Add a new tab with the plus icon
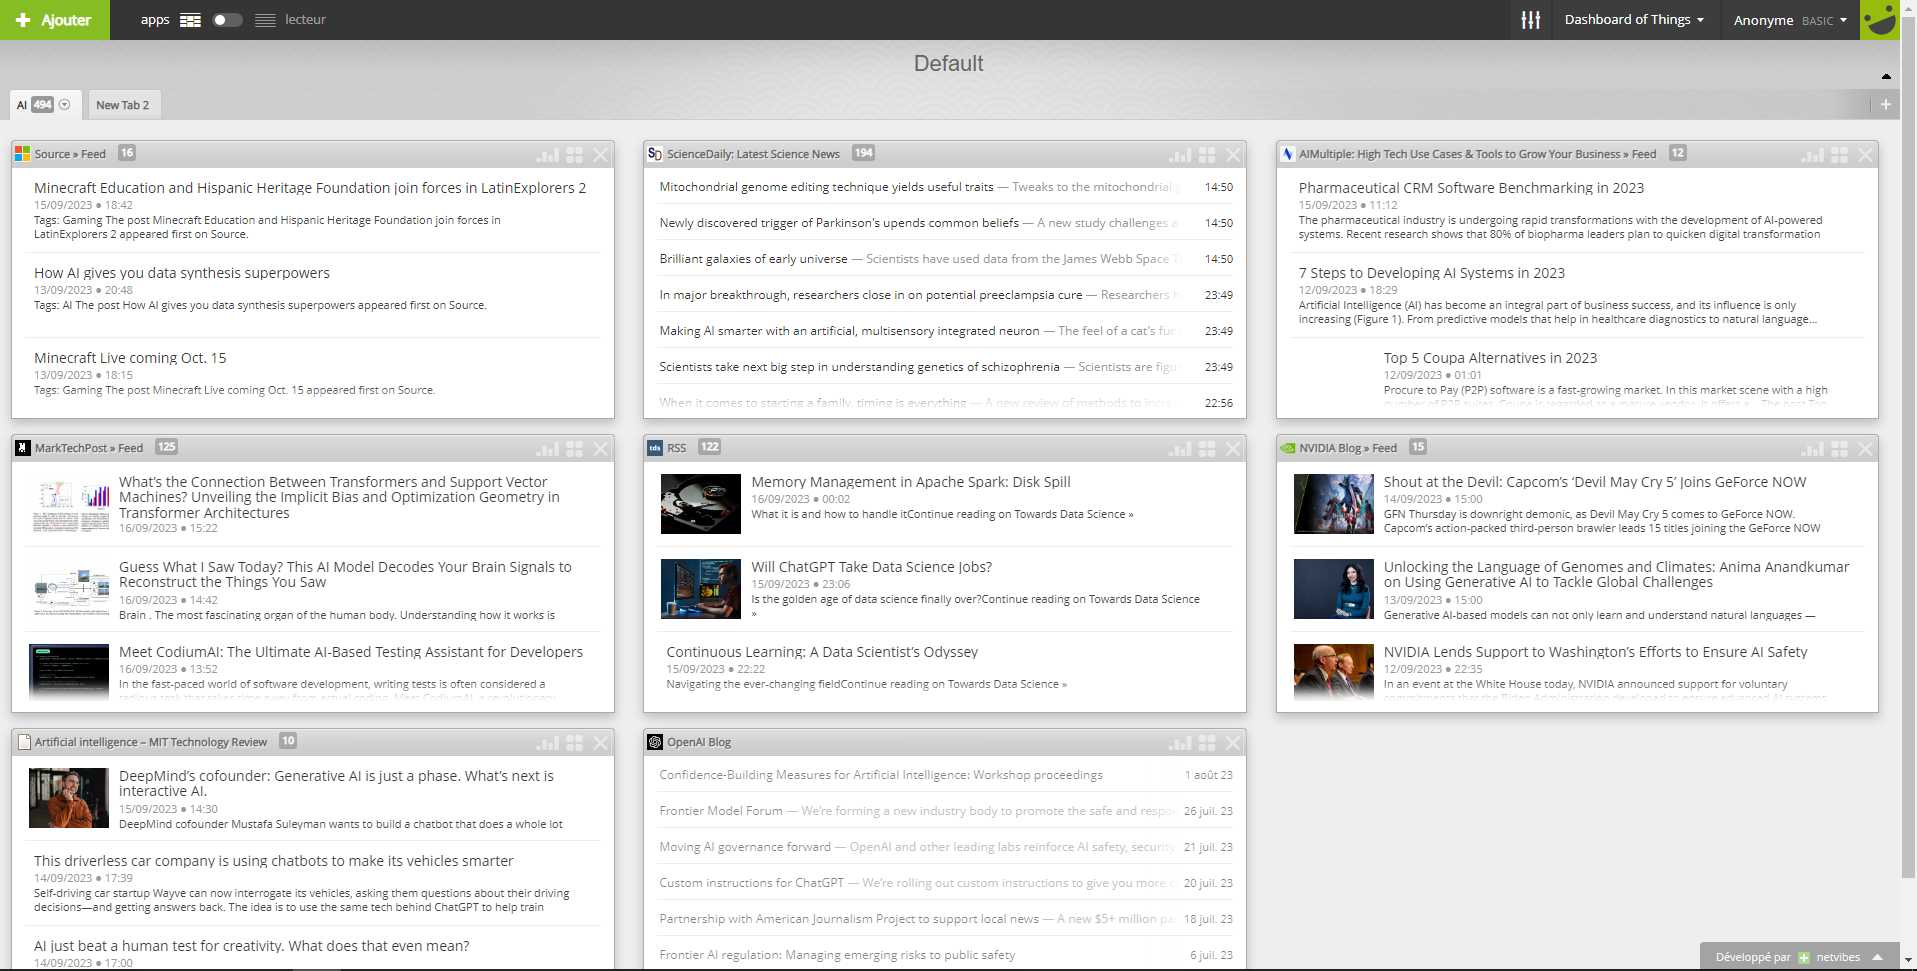 (1885, 105)
